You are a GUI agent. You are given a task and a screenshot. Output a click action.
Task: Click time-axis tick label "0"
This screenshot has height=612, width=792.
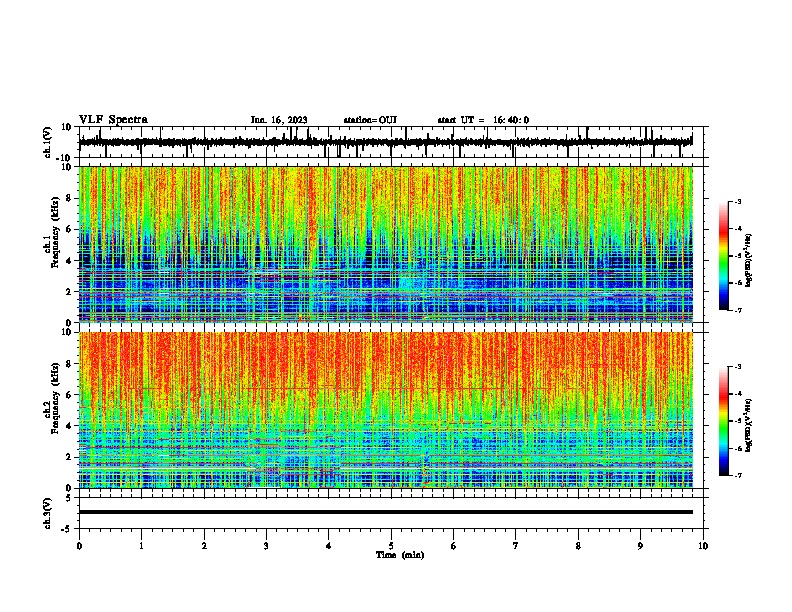tap(79, 546)
